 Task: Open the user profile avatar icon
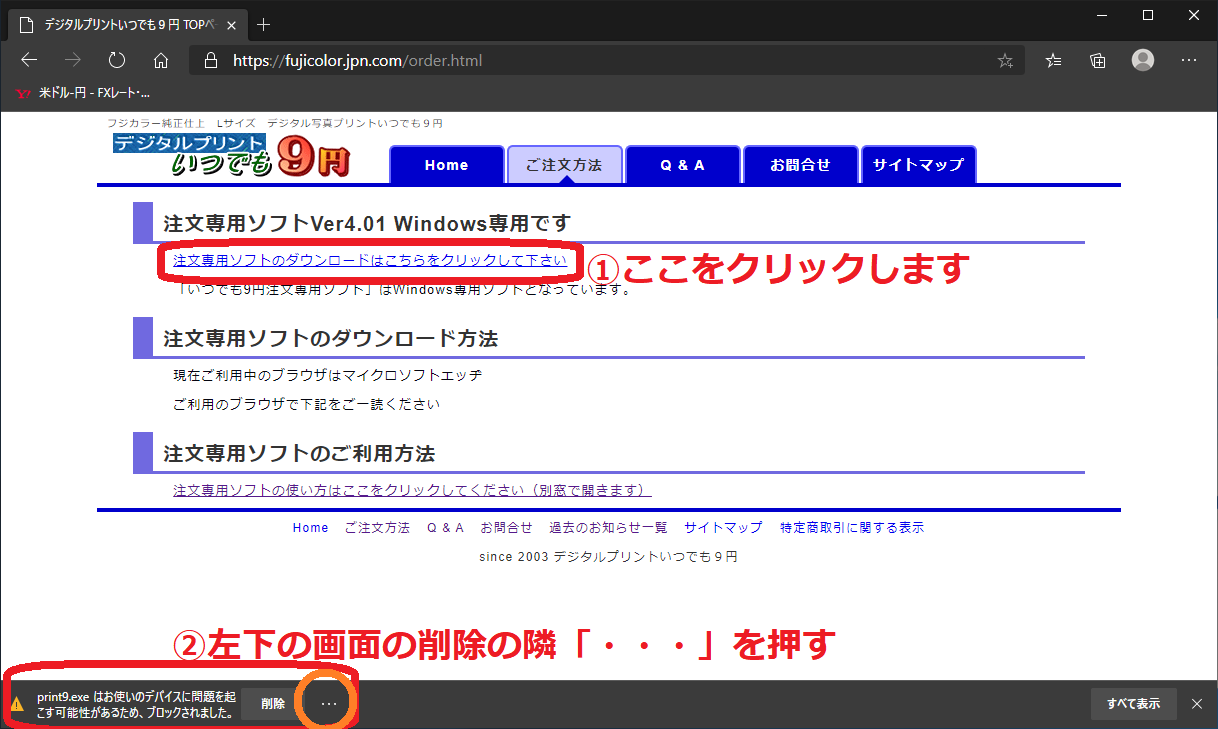1143,60
